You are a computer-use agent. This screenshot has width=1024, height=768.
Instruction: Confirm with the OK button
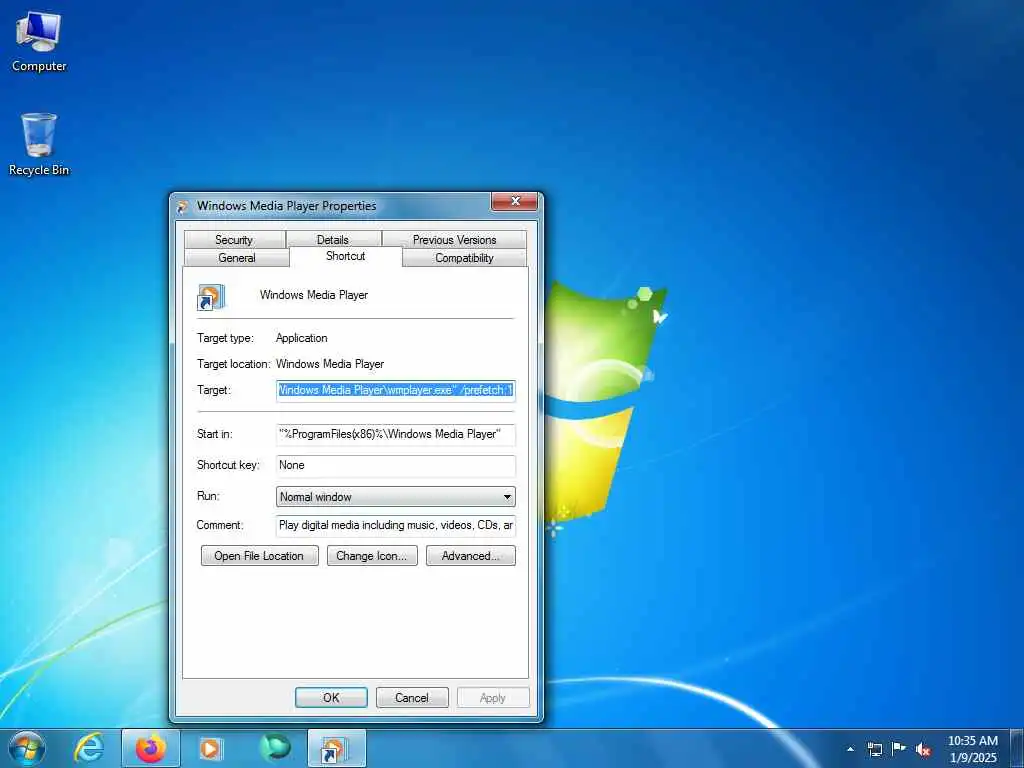331,697
